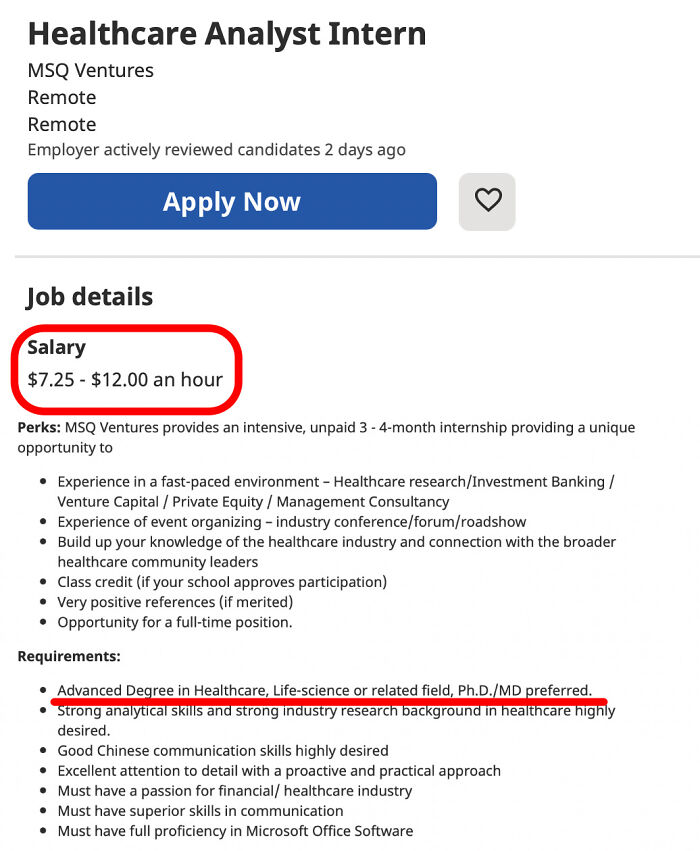The image size is (700, 851).
Task: Click the event organizing experience bullet
Action: 292,522
